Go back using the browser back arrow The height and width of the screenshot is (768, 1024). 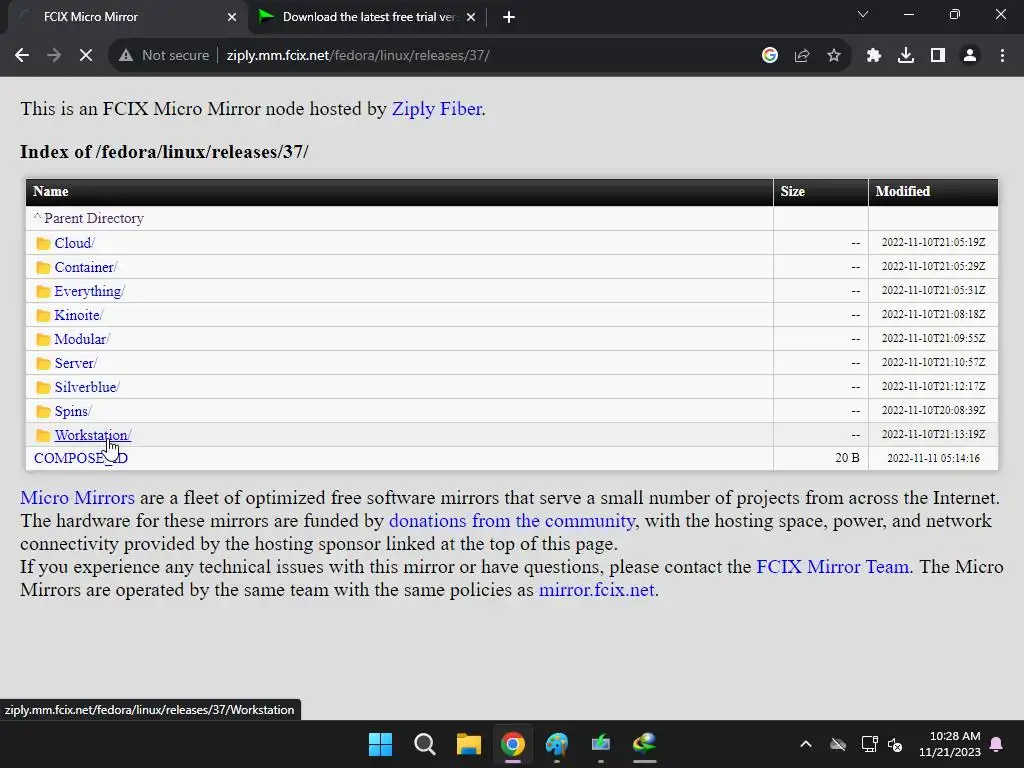22,56
